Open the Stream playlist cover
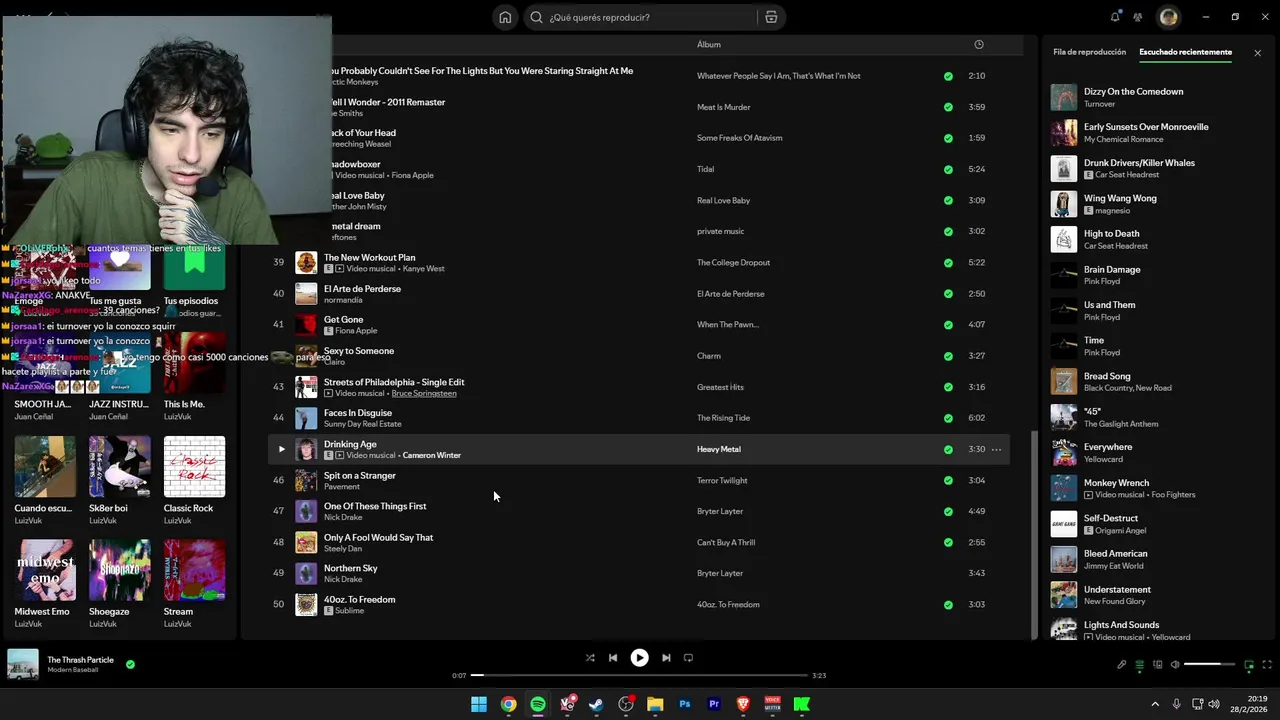This screenshot has width=1280, height=720. click(x=194, y=570)
